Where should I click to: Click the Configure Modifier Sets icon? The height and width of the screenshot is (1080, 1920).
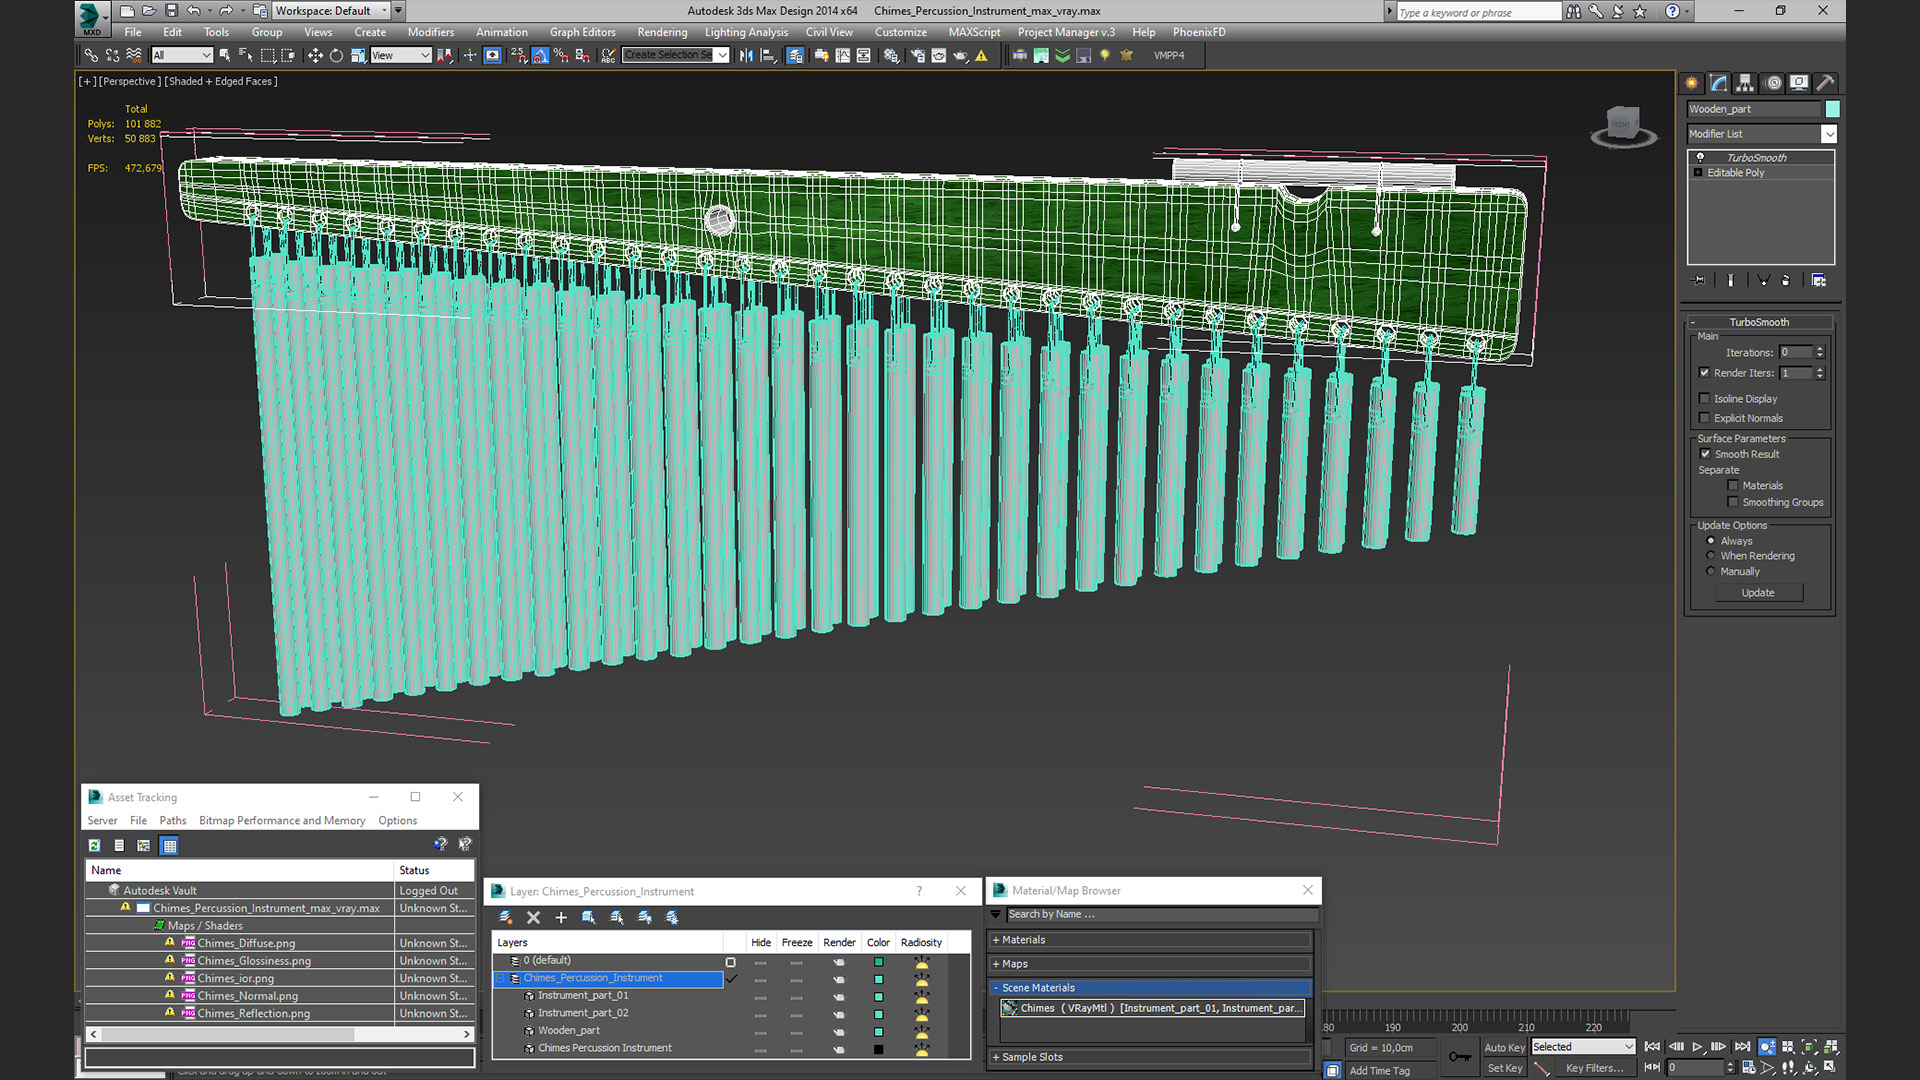pos(1818,281)
